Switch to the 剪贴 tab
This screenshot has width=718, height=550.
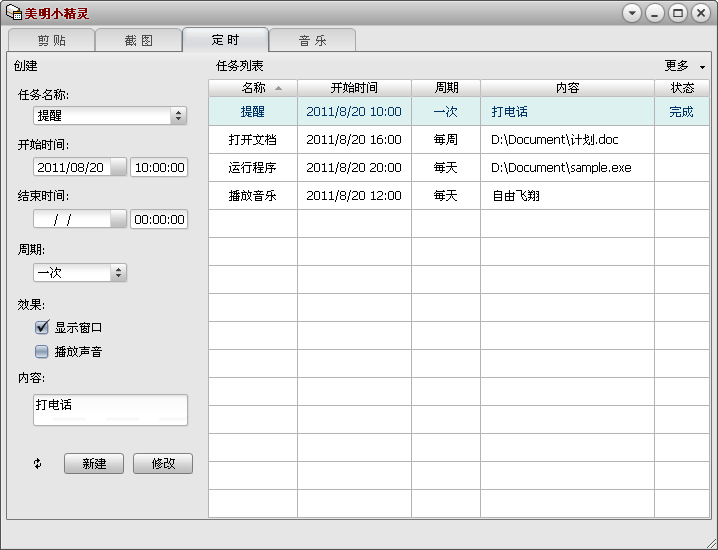(x=51, y=40)
